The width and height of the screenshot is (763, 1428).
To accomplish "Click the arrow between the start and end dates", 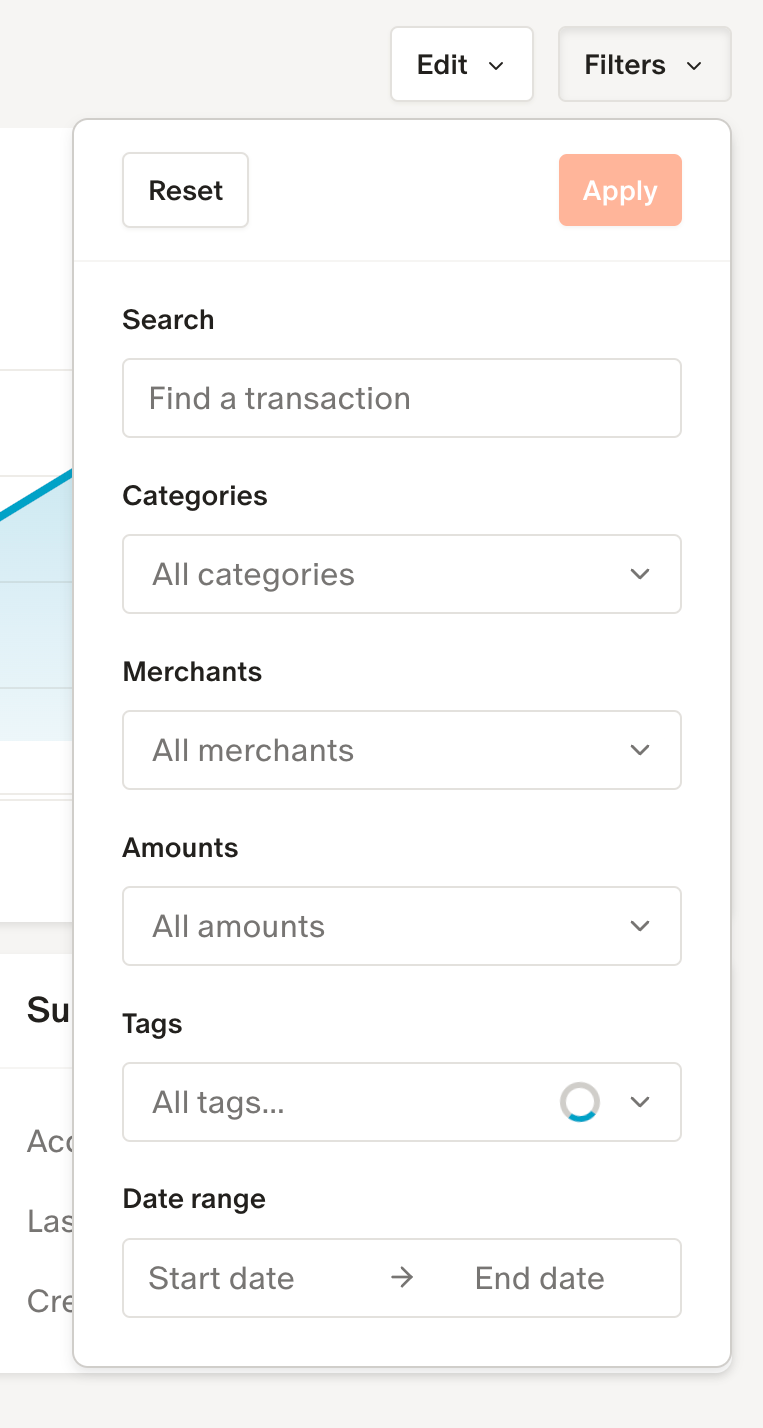I will point(402,1278).
